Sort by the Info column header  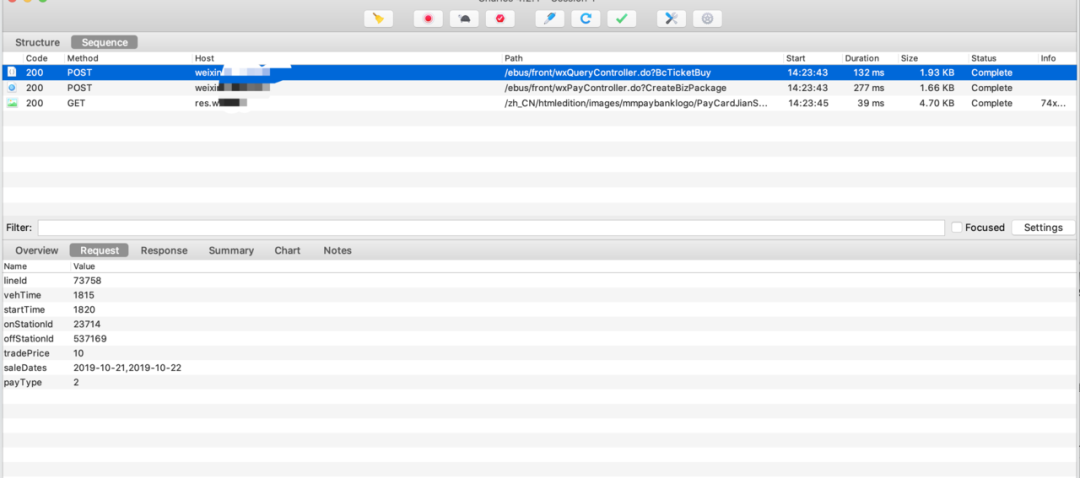tap(1048, 59)
